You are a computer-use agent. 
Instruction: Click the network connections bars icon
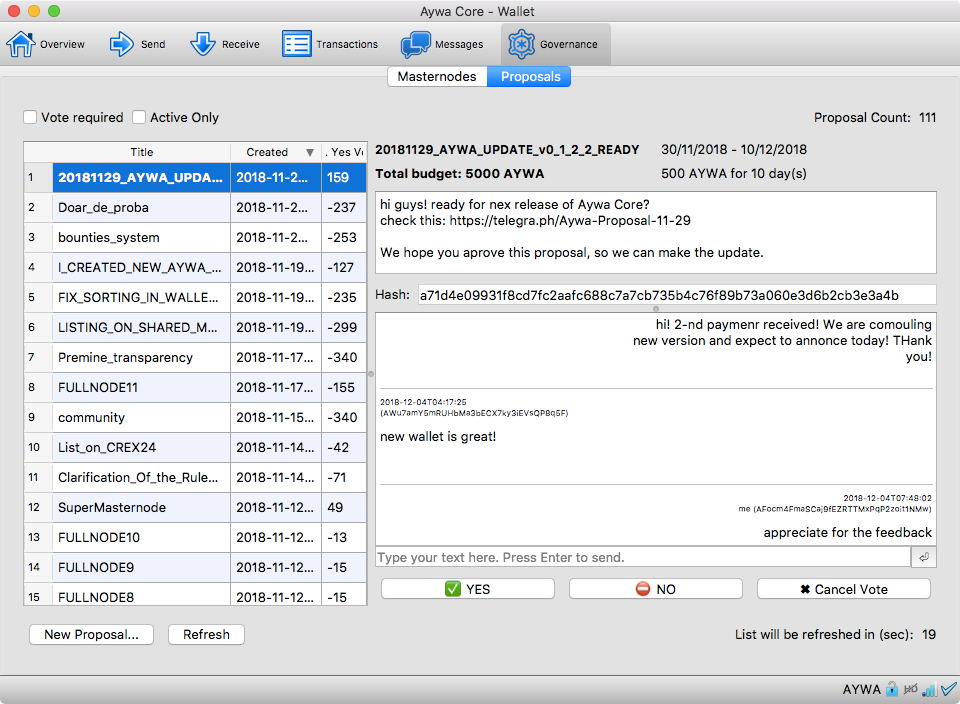click(x=929, y=690)
